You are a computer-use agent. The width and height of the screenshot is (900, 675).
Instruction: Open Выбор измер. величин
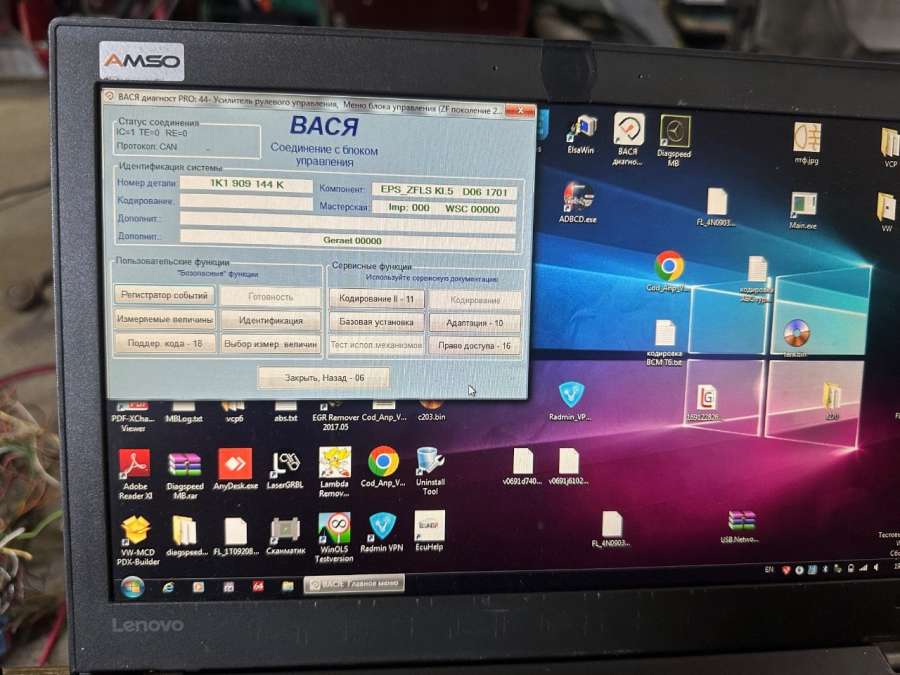point(271,344)
